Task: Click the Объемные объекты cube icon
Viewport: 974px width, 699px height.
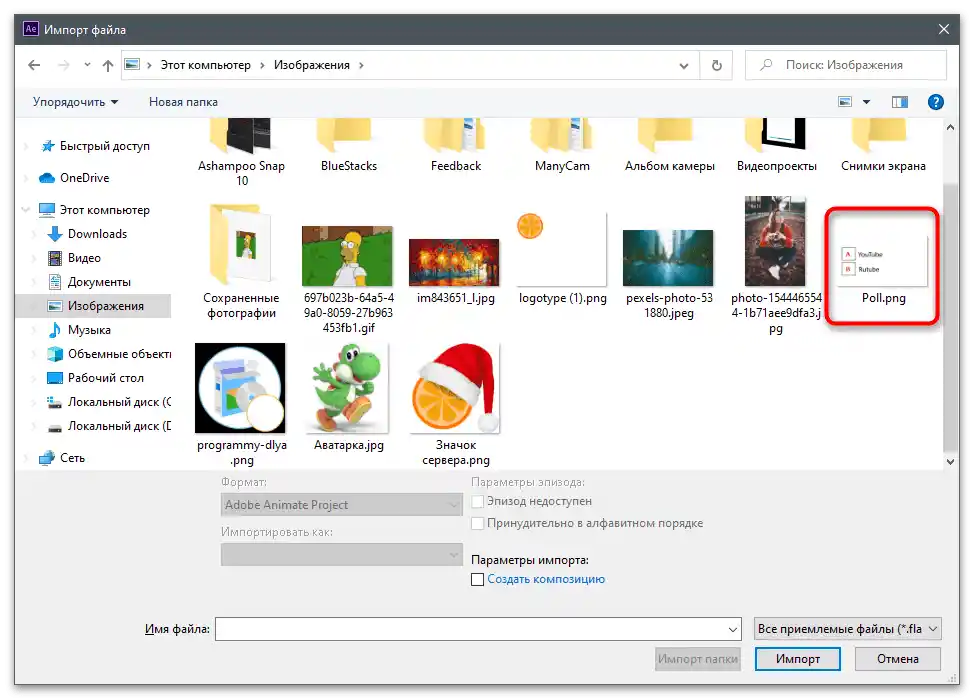Action: pos(55,354)
